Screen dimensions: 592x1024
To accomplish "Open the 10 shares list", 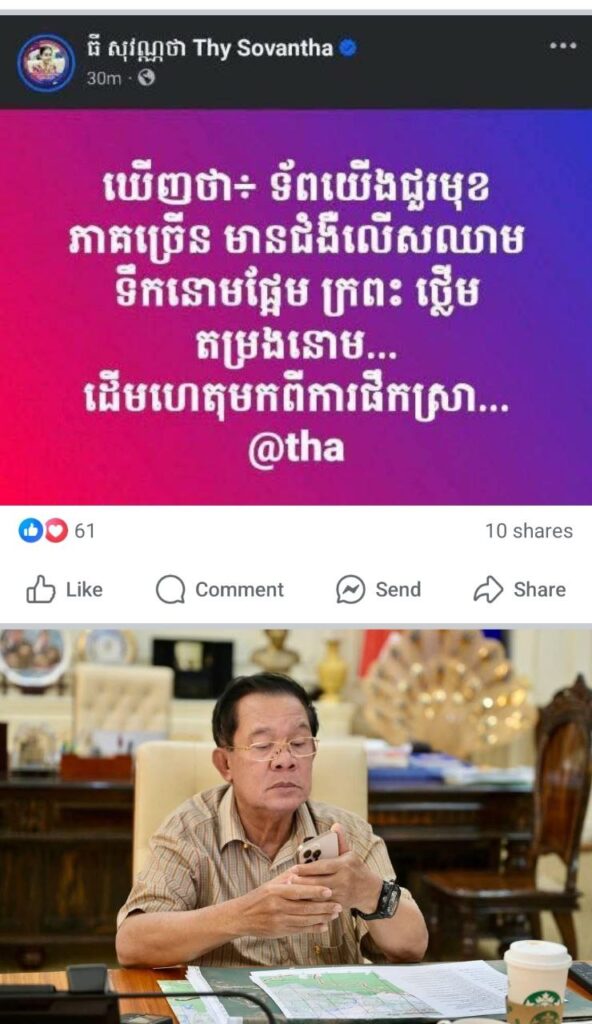I will [529, 531].
